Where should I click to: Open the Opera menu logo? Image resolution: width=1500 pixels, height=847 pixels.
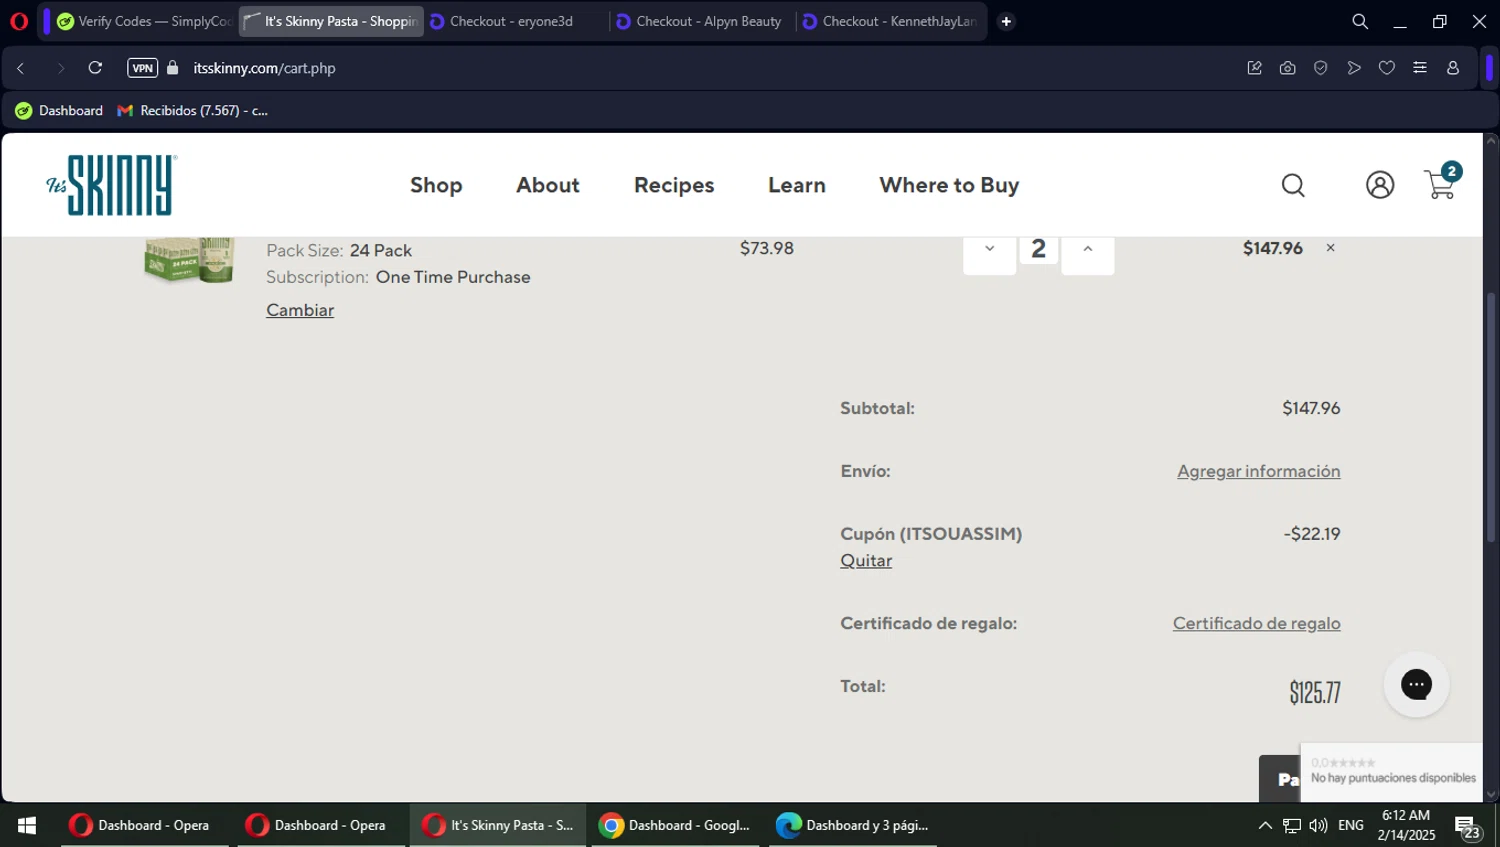click(19, 21)
